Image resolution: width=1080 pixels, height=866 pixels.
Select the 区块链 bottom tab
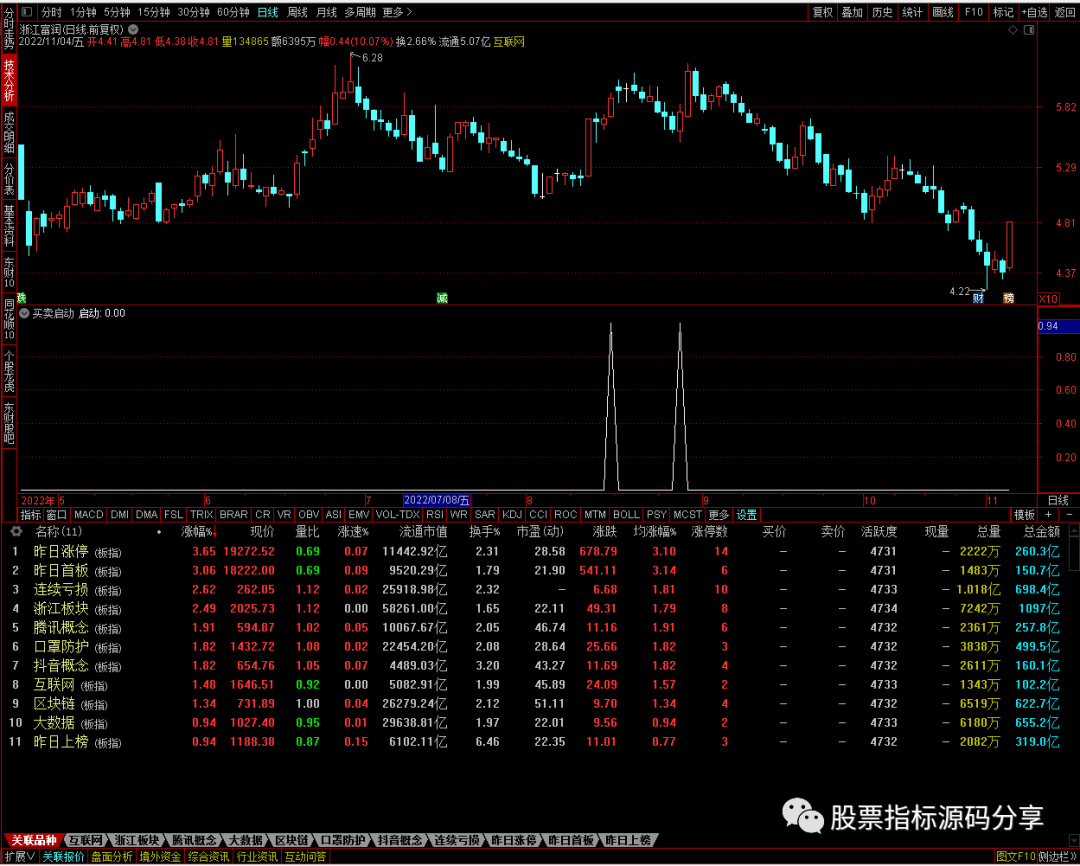[291, 841]
